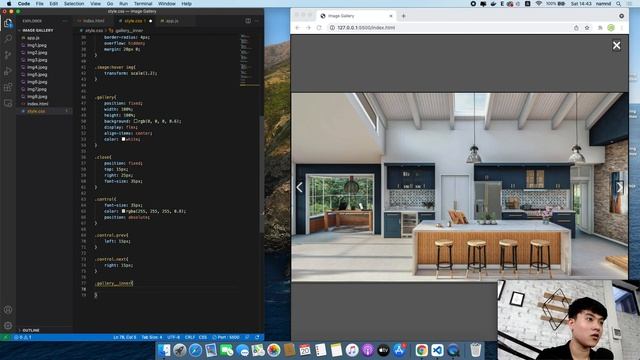Open App Store from the Dock

[x=399, y=350]
